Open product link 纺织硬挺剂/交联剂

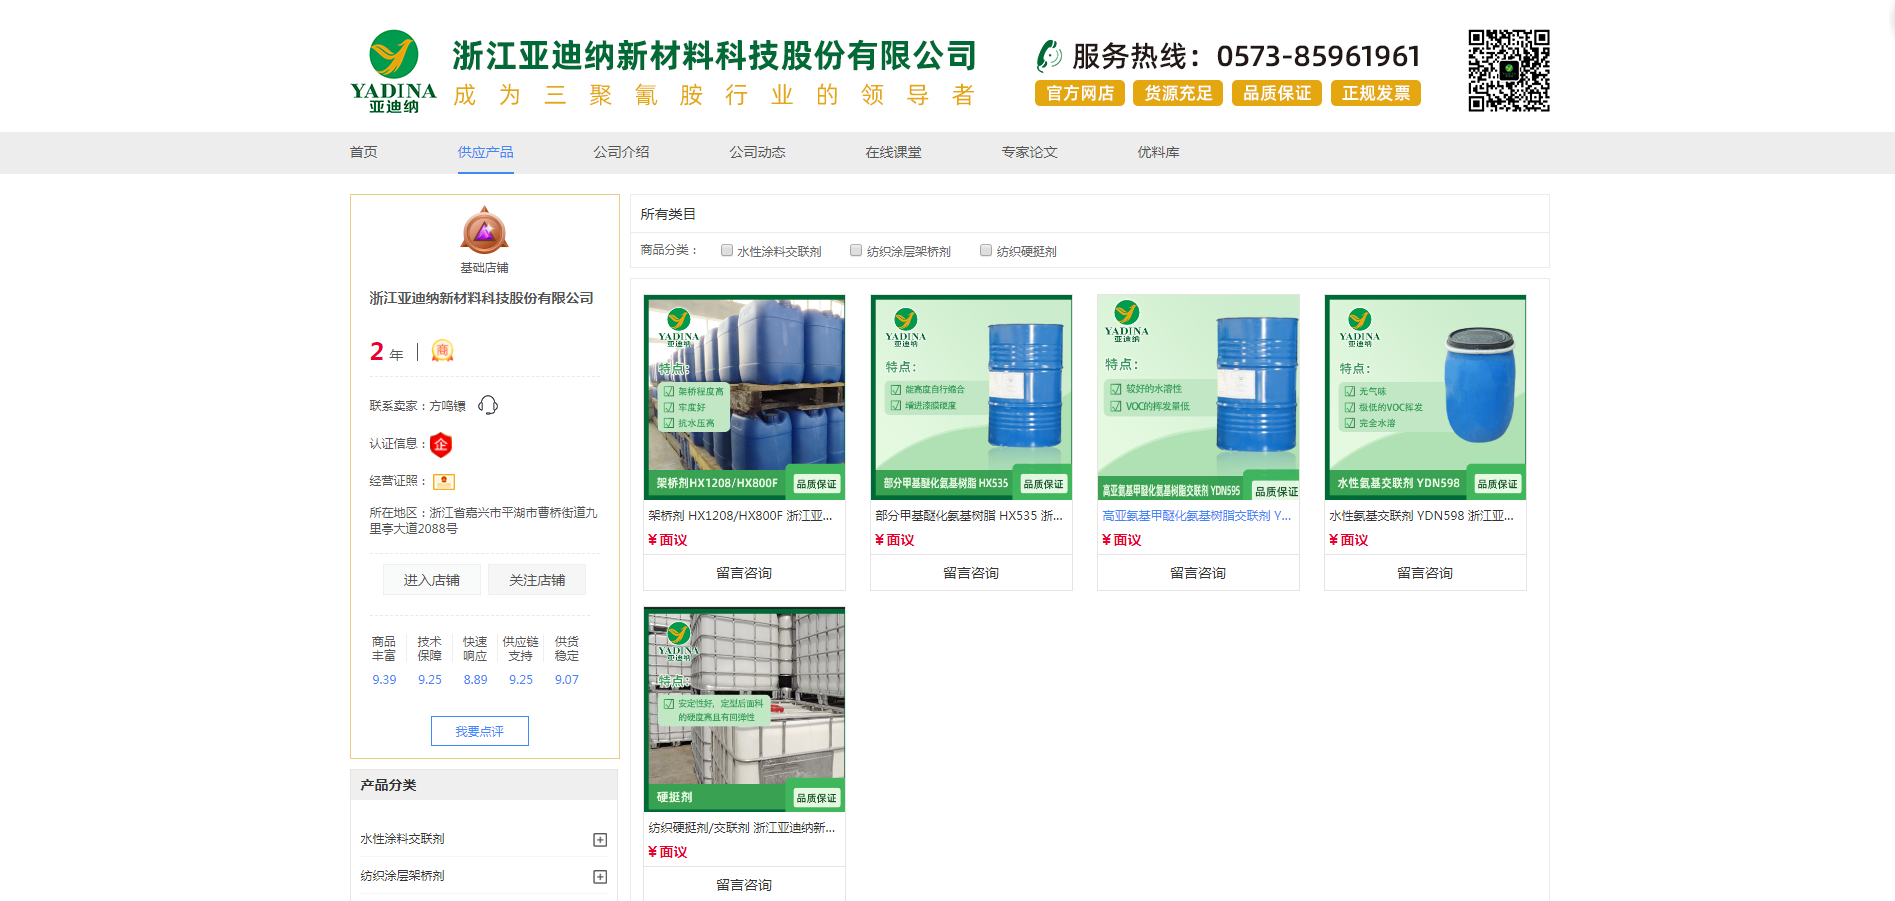point(742,828)
